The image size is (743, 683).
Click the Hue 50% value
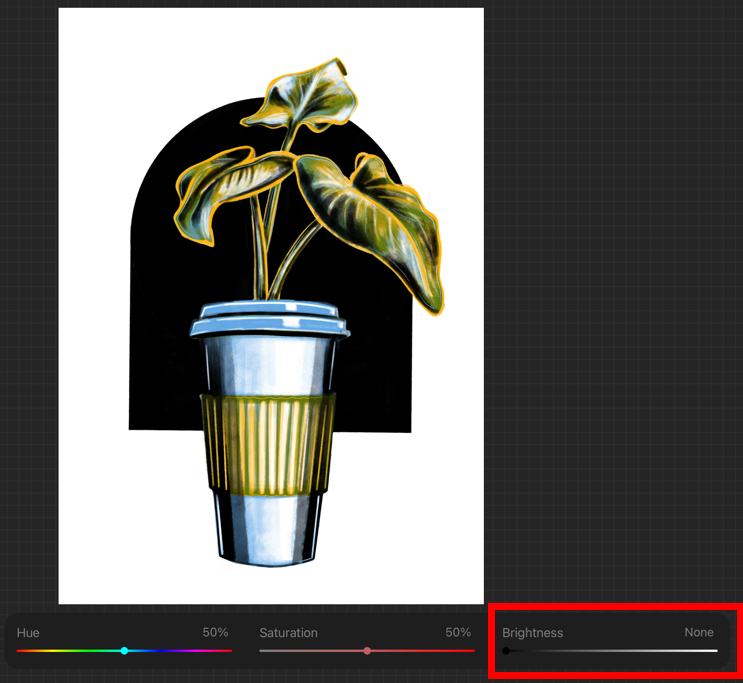click(x=215, y=633)
